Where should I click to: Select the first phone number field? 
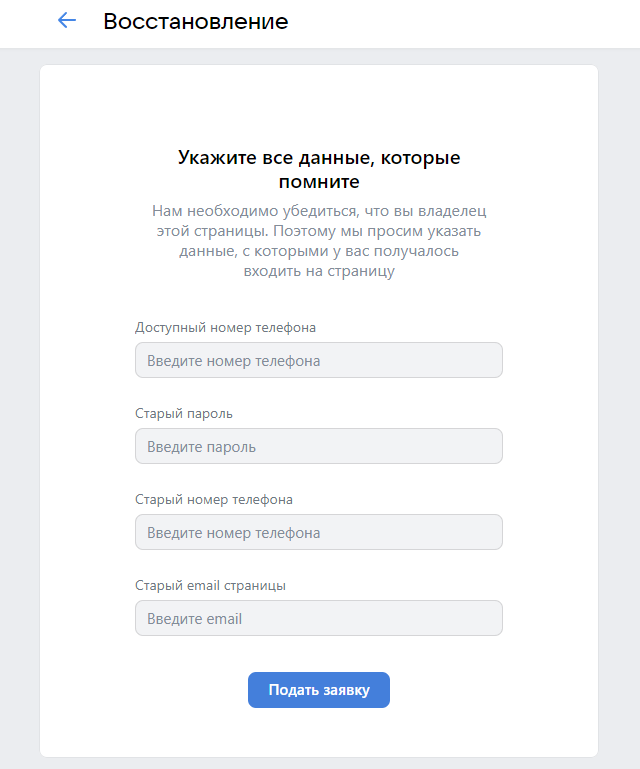coord(318,360)
